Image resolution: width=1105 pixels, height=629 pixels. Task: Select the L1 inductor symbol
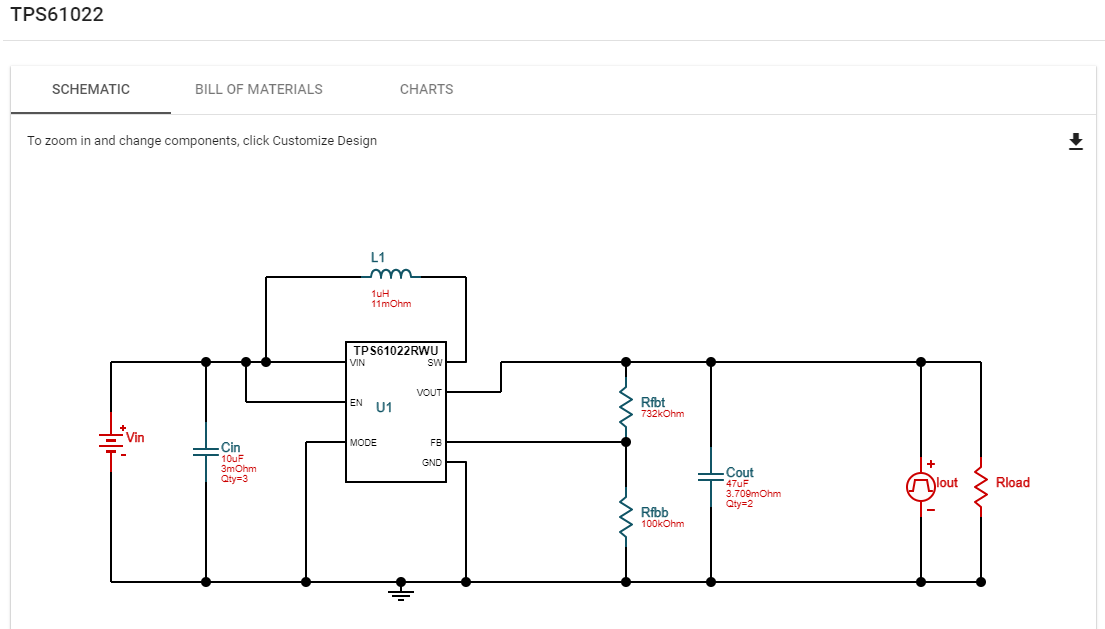pos(391,273)
